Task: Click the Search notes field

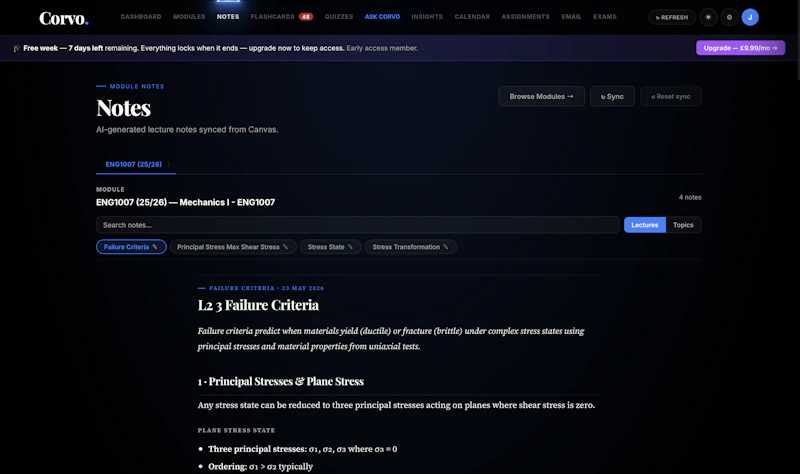Action: (358, 225)
